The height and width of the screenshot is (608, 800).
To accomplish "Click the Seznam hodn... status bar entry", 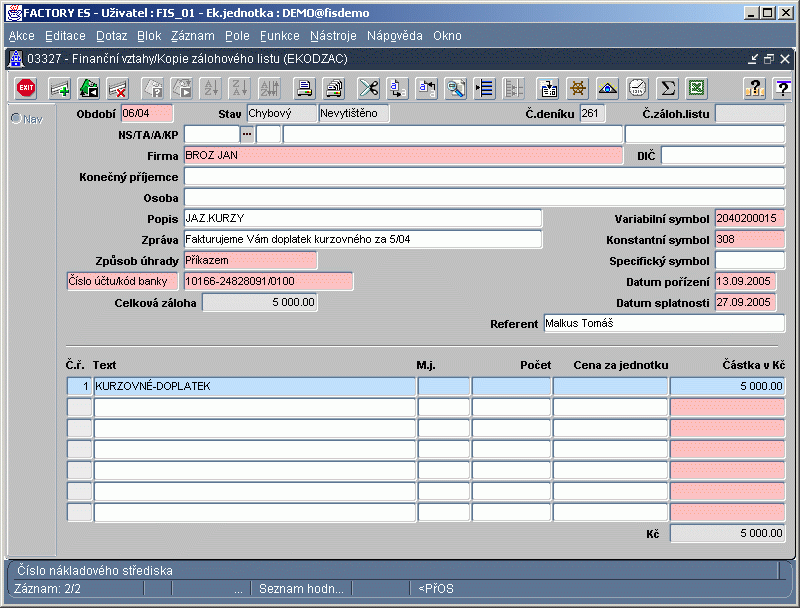I will (302, 589).
